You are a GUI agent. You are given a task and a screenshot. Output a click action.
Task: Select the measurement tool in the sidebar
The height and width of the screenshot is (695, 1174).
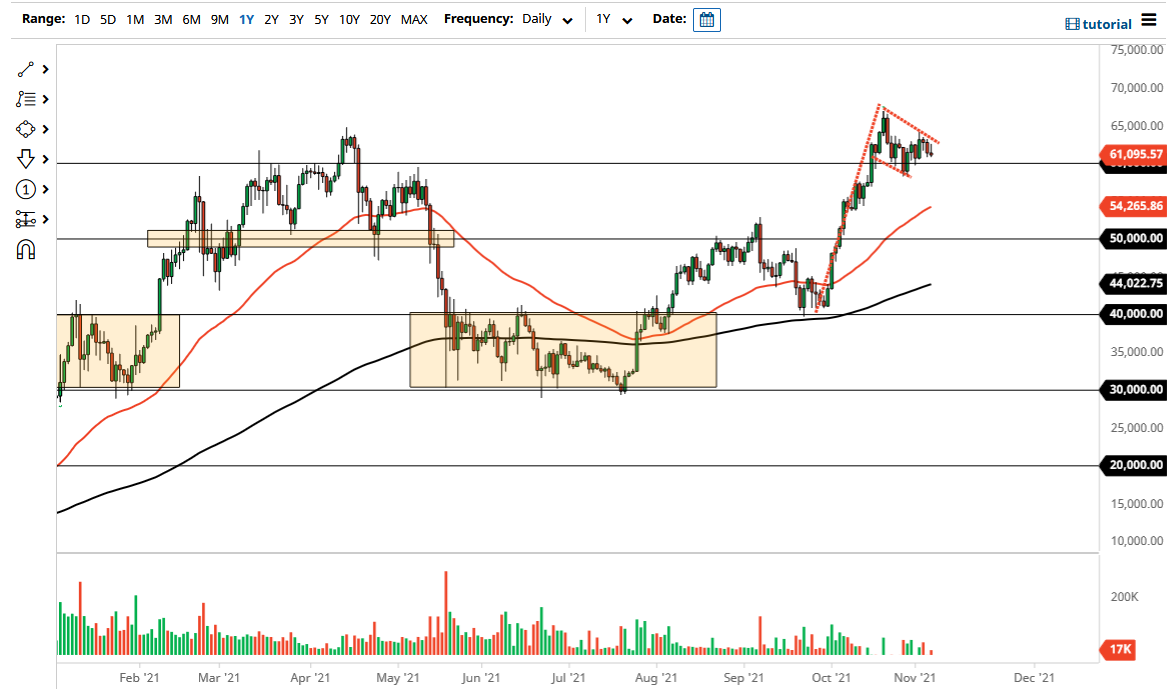coord(25,219)
